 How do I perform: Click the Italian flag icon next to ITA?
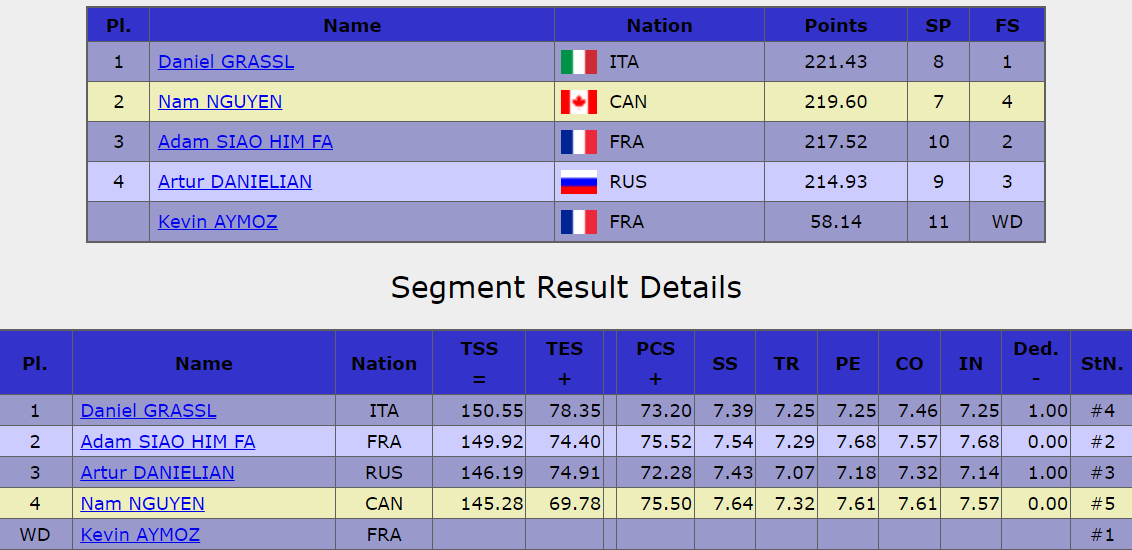(x=579, y=62)
